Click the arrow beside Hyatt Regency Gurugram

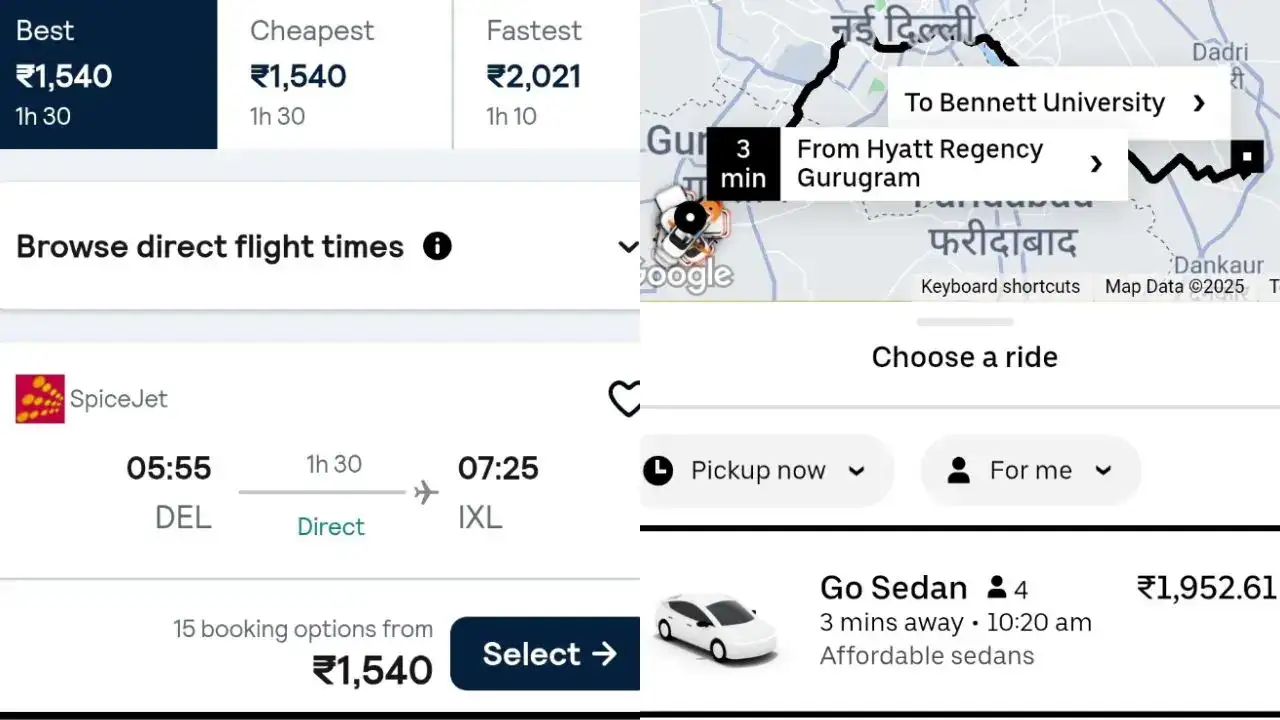[1096, 164]
